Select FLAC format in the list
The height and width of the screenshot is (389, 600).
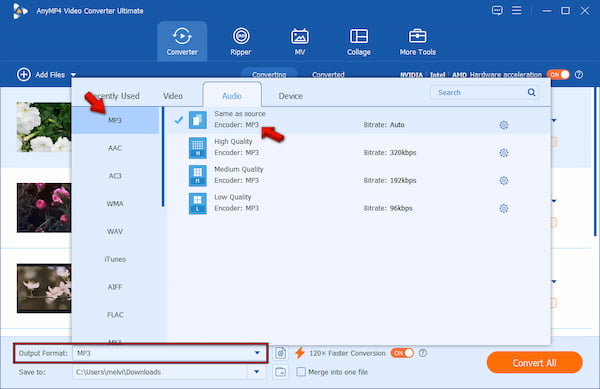tap(115, 315)
